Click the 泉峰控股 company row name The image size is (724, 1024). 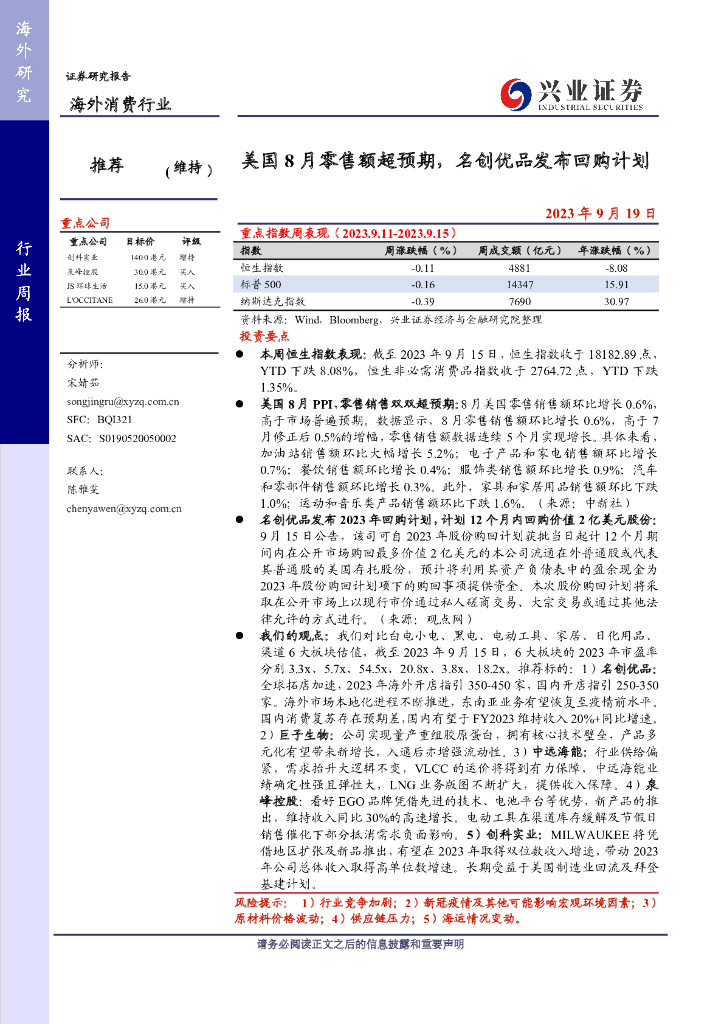pos(82,272)
